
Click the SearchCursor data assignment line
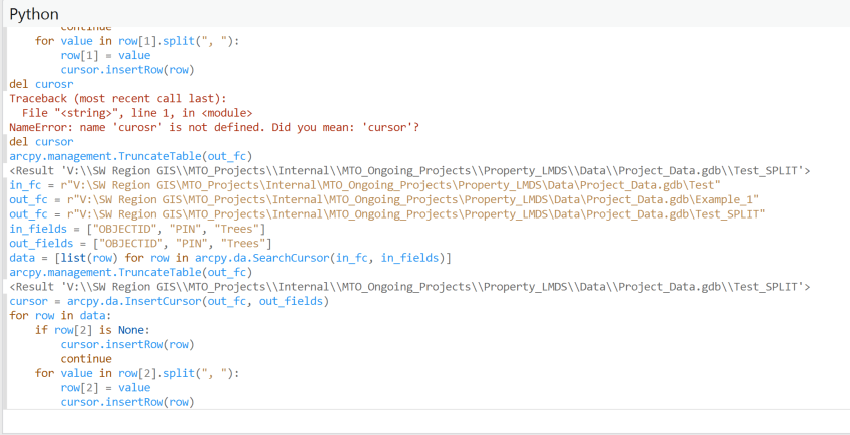pyautogui.click(x=231, y=258)
